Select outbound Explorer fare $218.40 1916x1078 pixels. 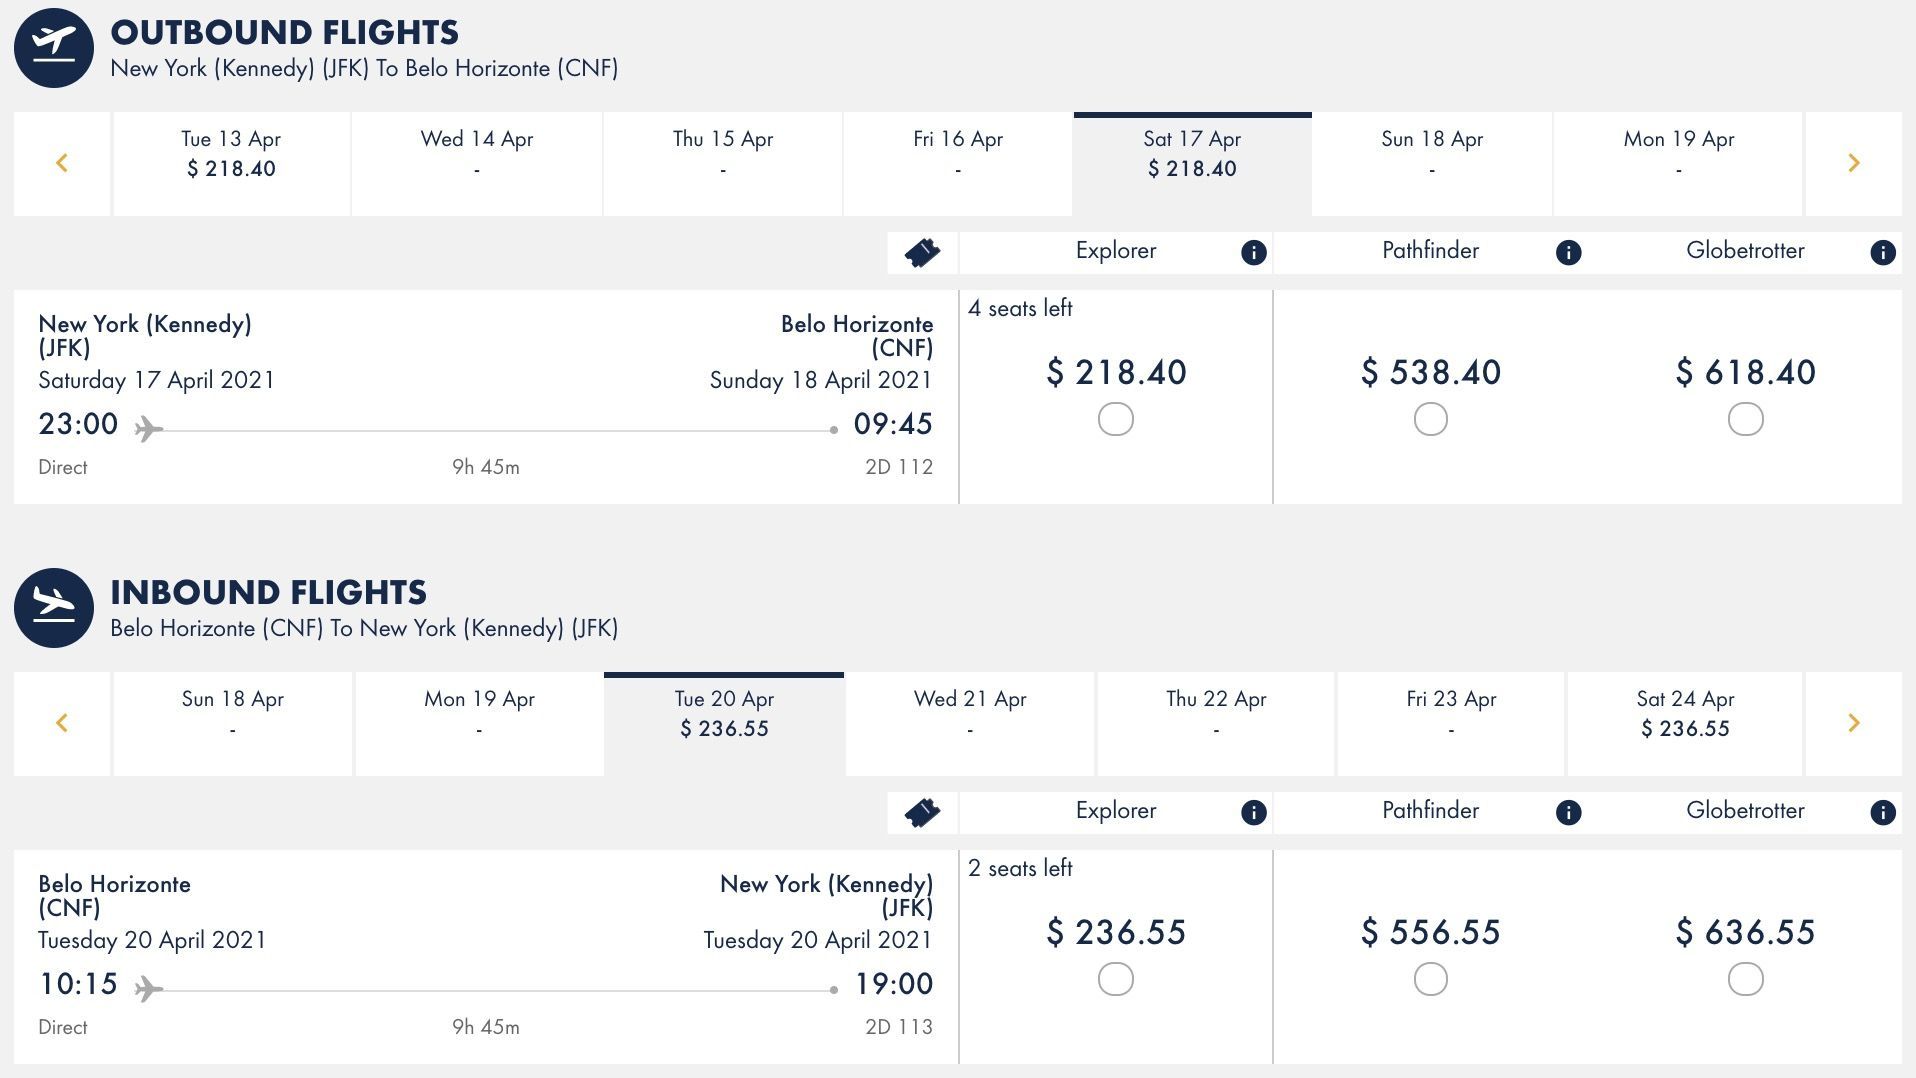coord(1115,419)
